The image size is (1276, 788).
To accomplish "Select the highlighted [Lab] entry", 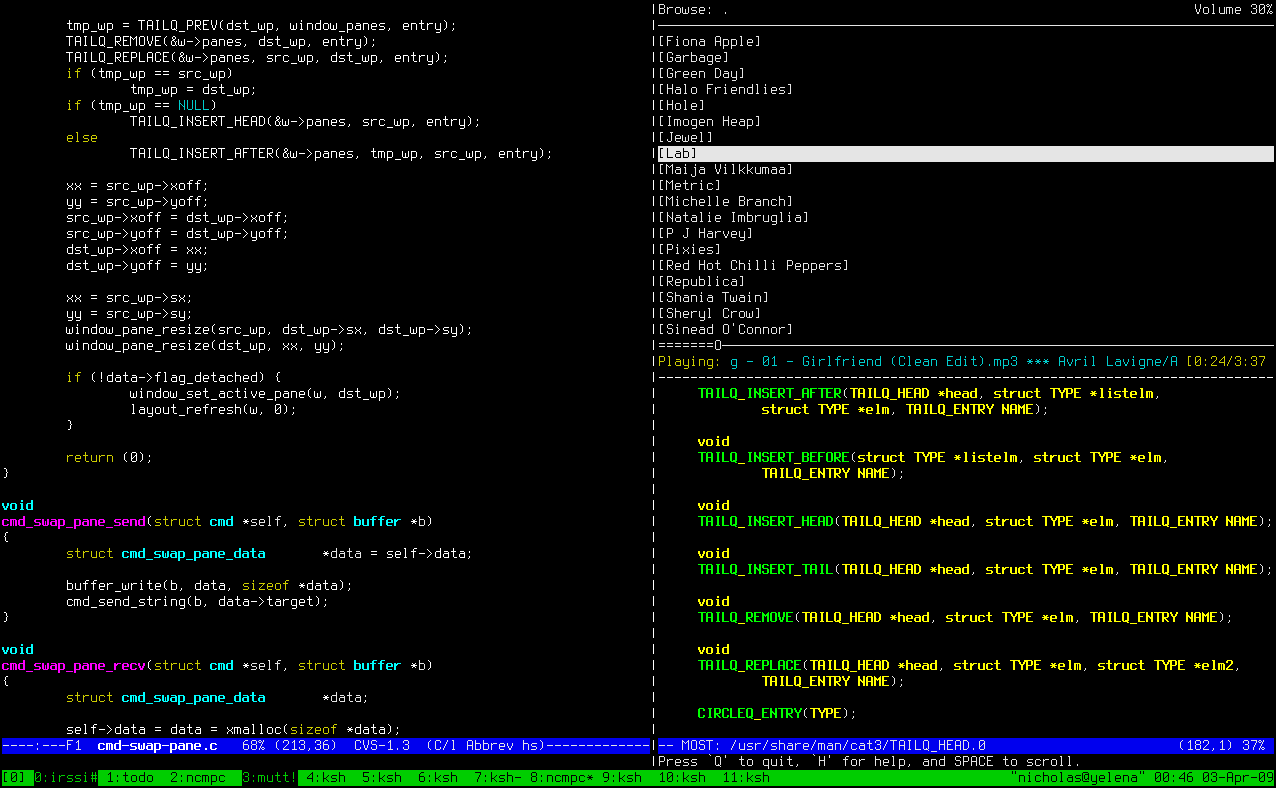I will [677, 153].
